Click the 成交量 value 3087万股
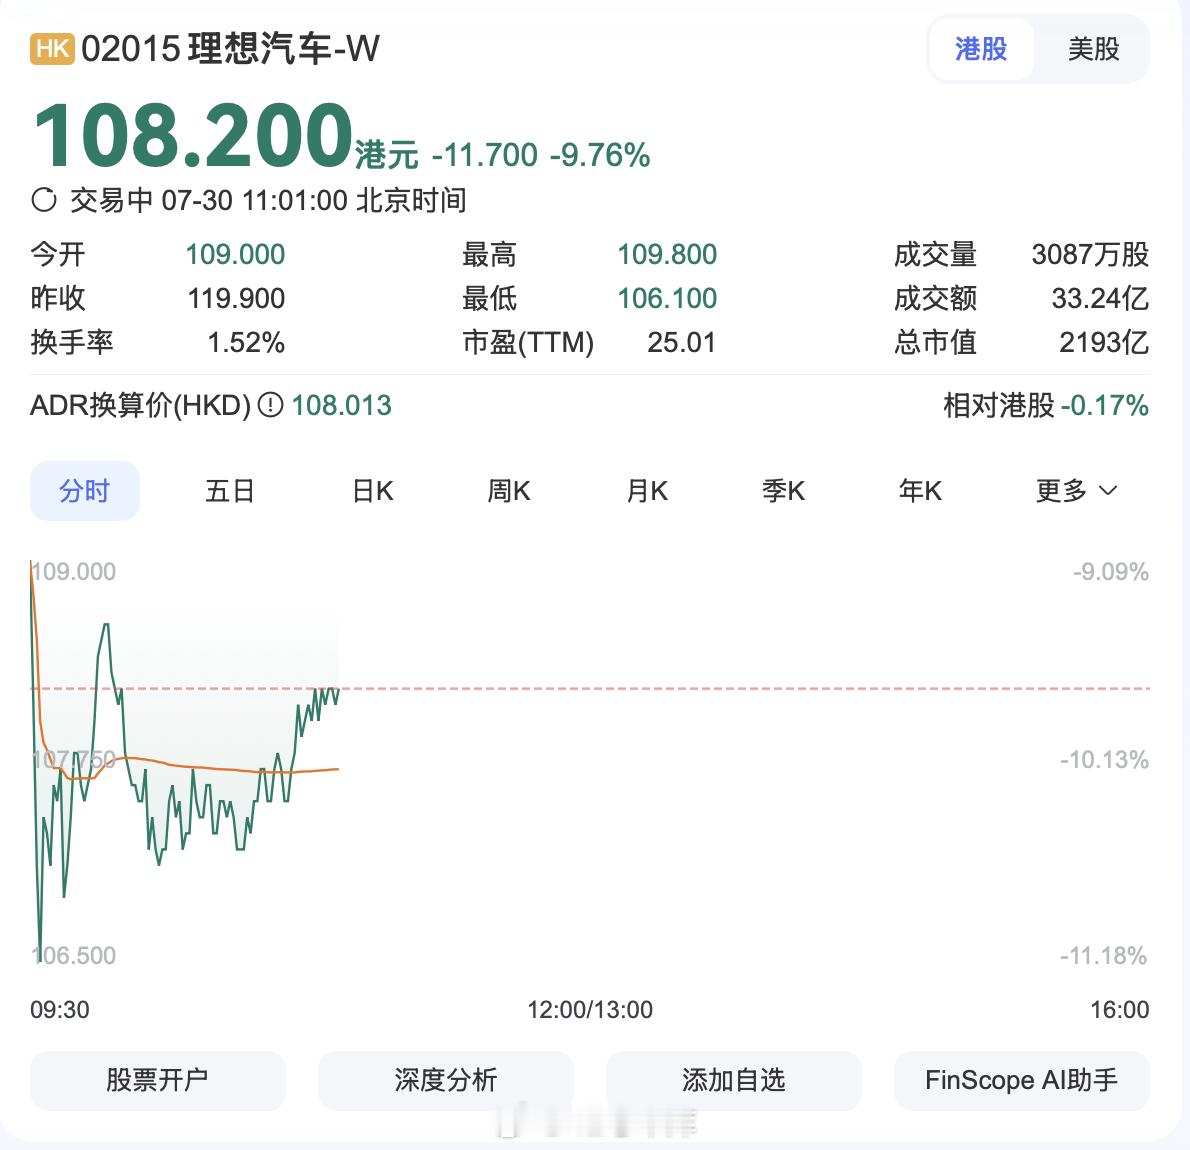Image resolution: width=1190 pixels, height=1150 pixels. point(1090,254)
